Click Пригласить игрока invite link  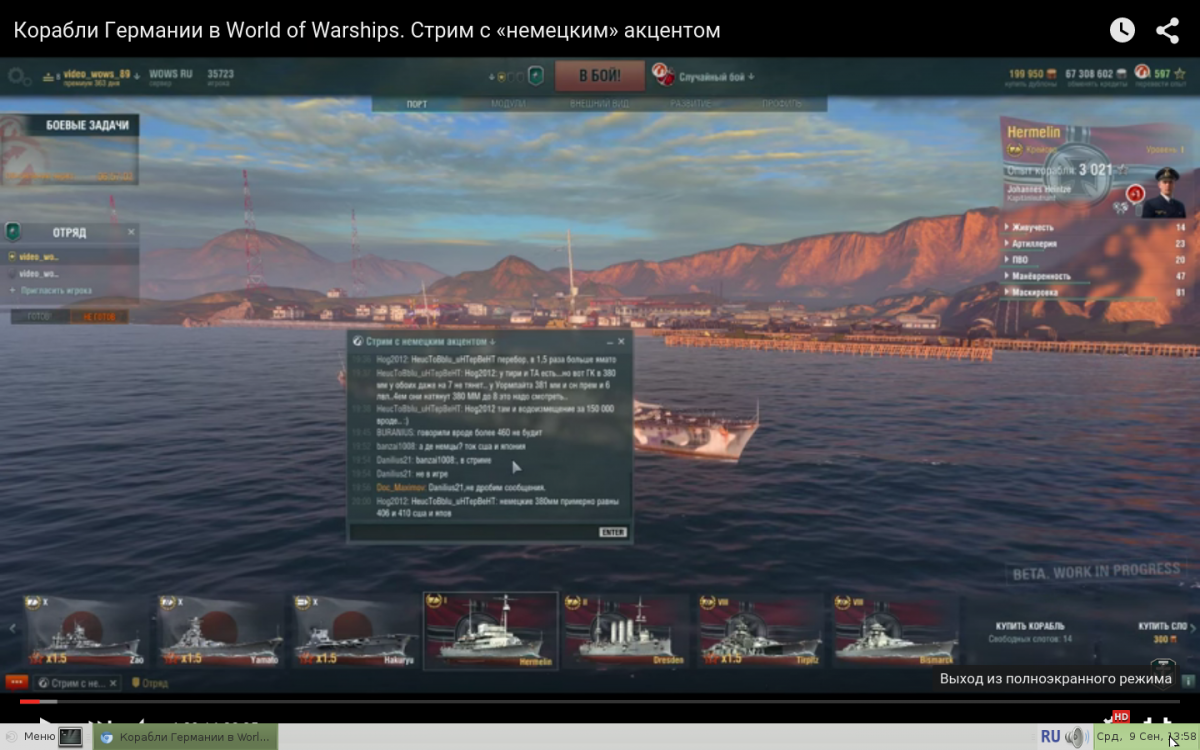click(55, 290)
